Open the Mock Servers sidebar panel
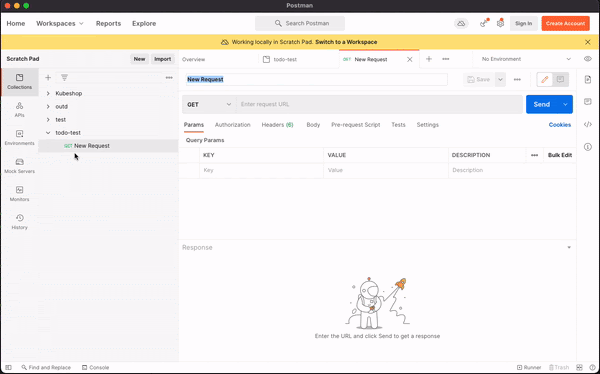The height and width of the screenshot is (374, 600). coord(20,166)
